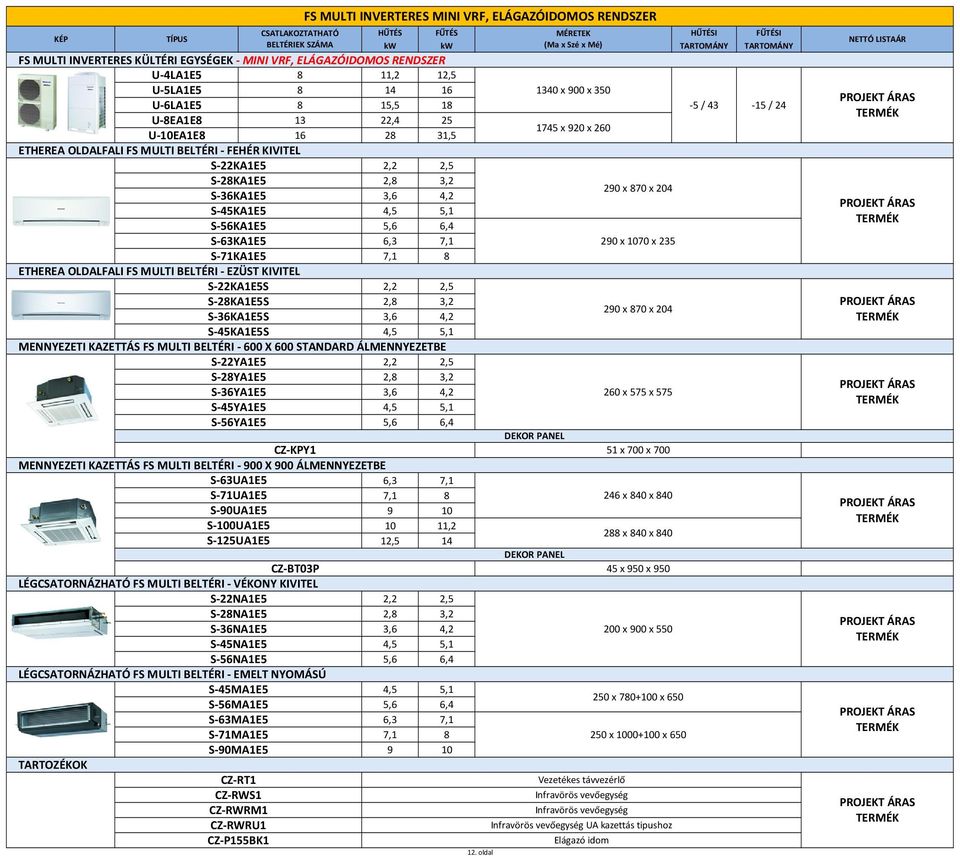This screenshot has width=960, height=856.
Task: Select model 'U-10EA1E8'
Action: [177, 135]
